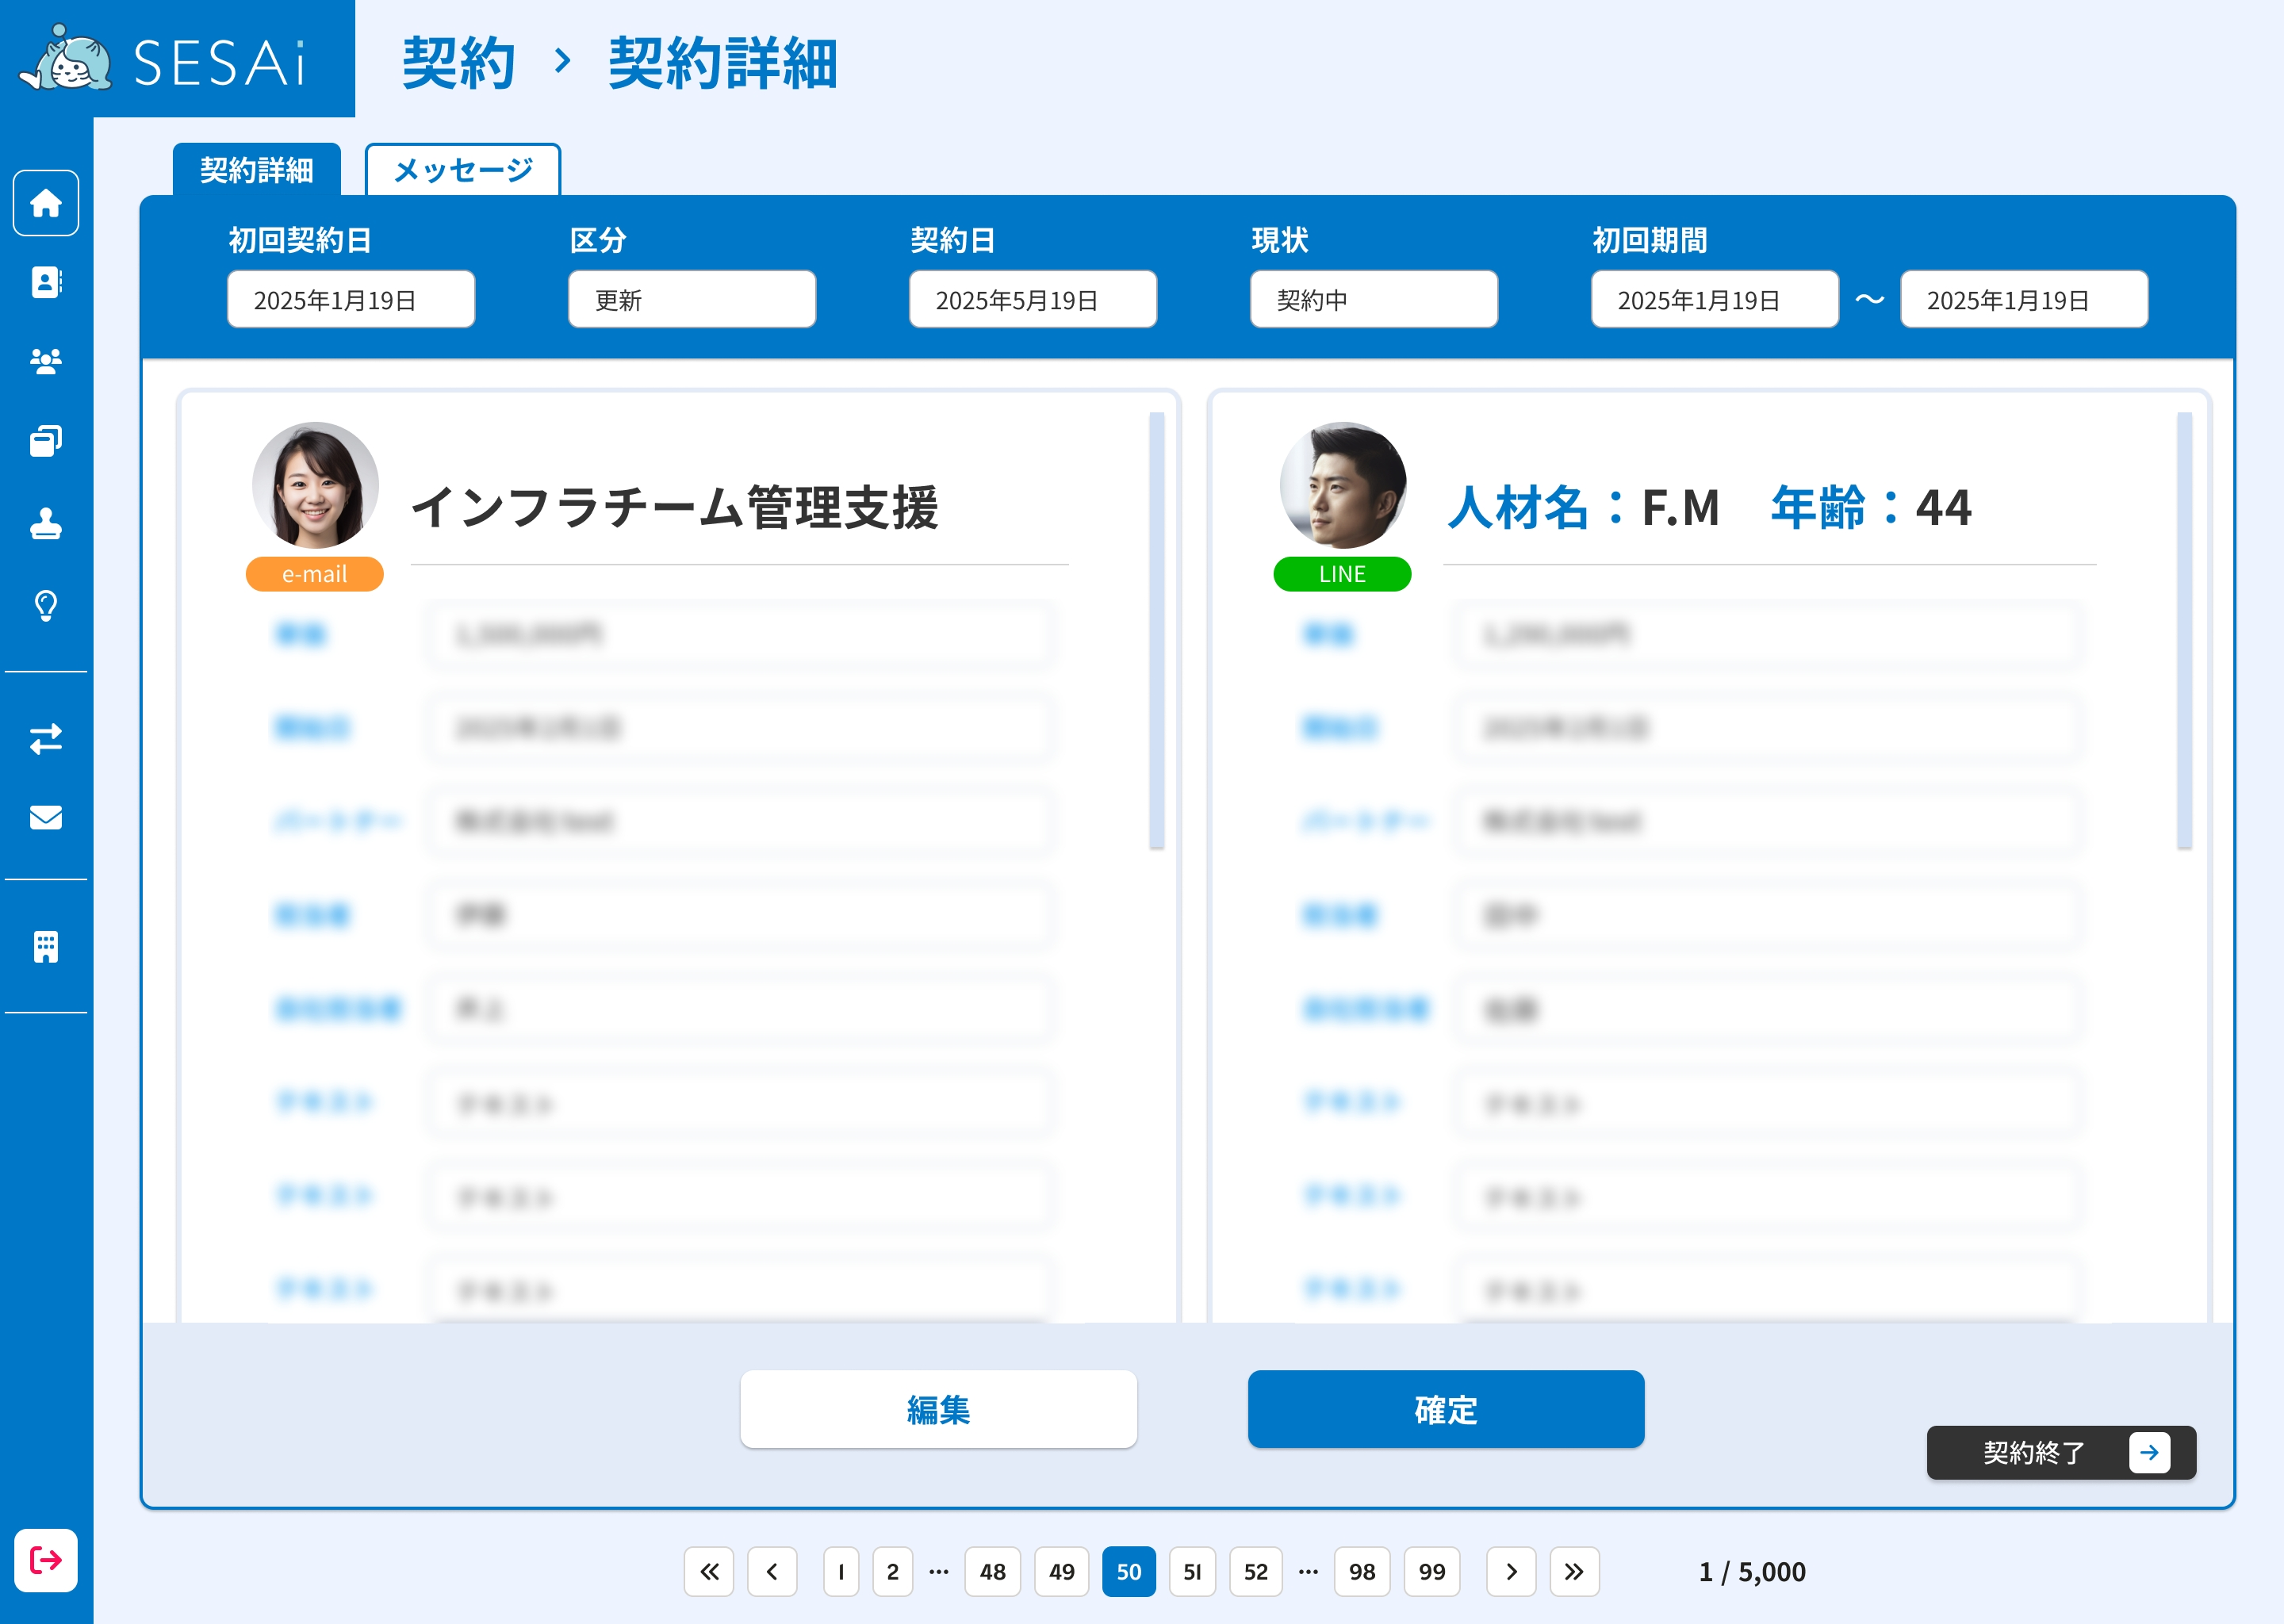
Task: Select current page 50
Action: pos(1129,1572)
